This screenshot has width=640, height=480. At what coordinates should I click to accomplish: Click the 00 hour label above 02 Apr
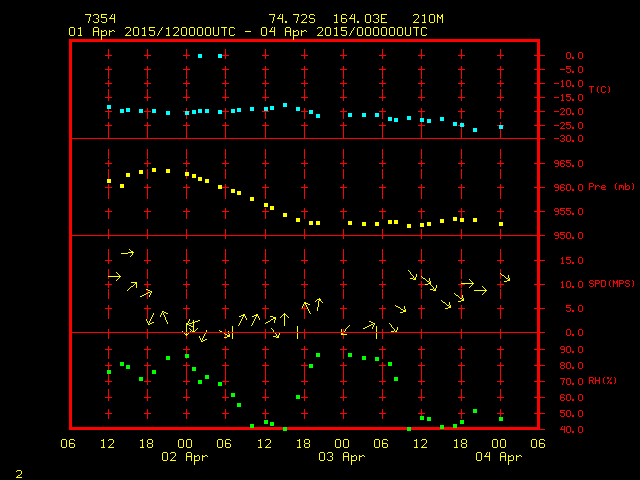point(185,444)
